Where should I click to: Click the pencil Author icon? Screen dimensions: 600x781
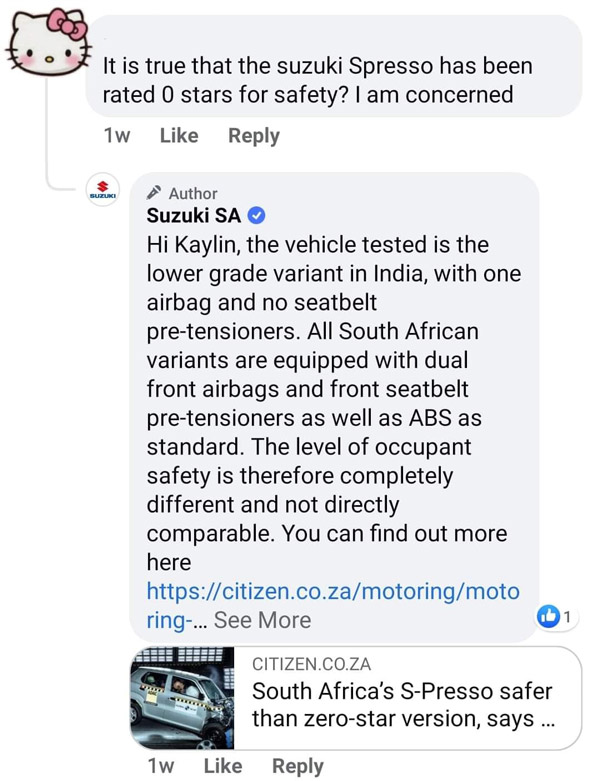(x=154, y=193)
